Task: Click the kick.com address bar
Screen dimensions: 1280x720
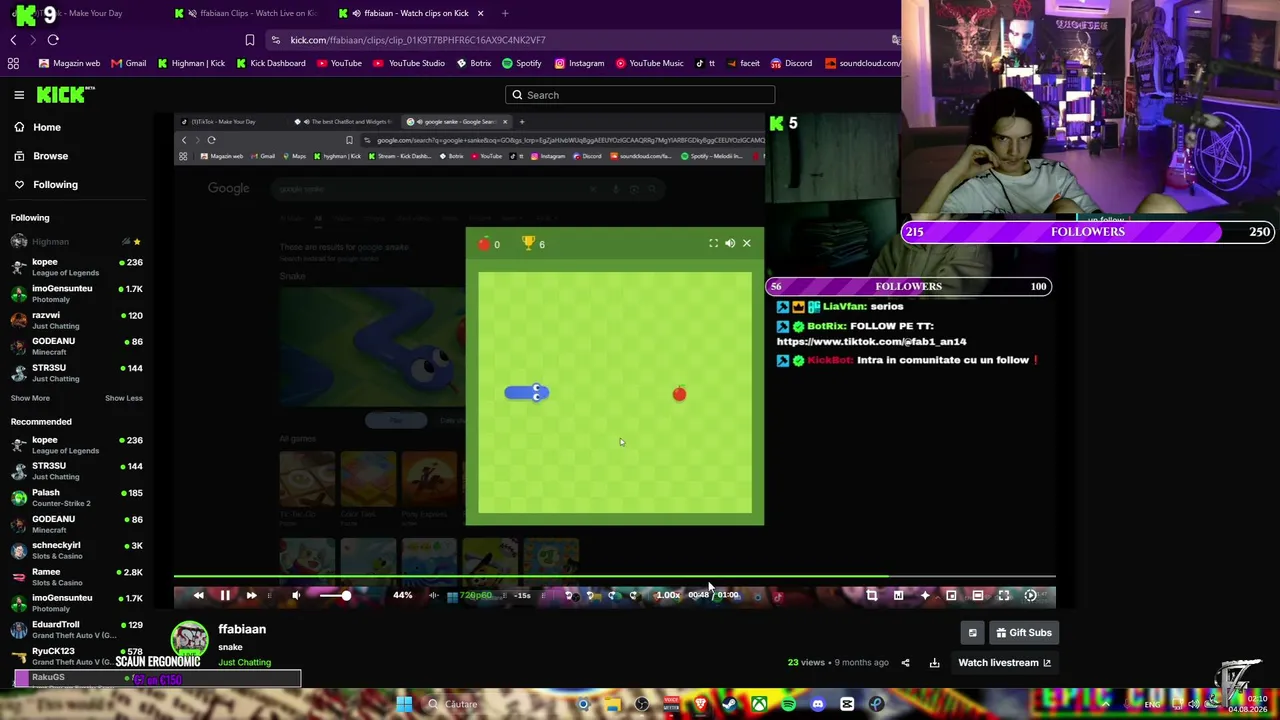Action: point(585,40)
